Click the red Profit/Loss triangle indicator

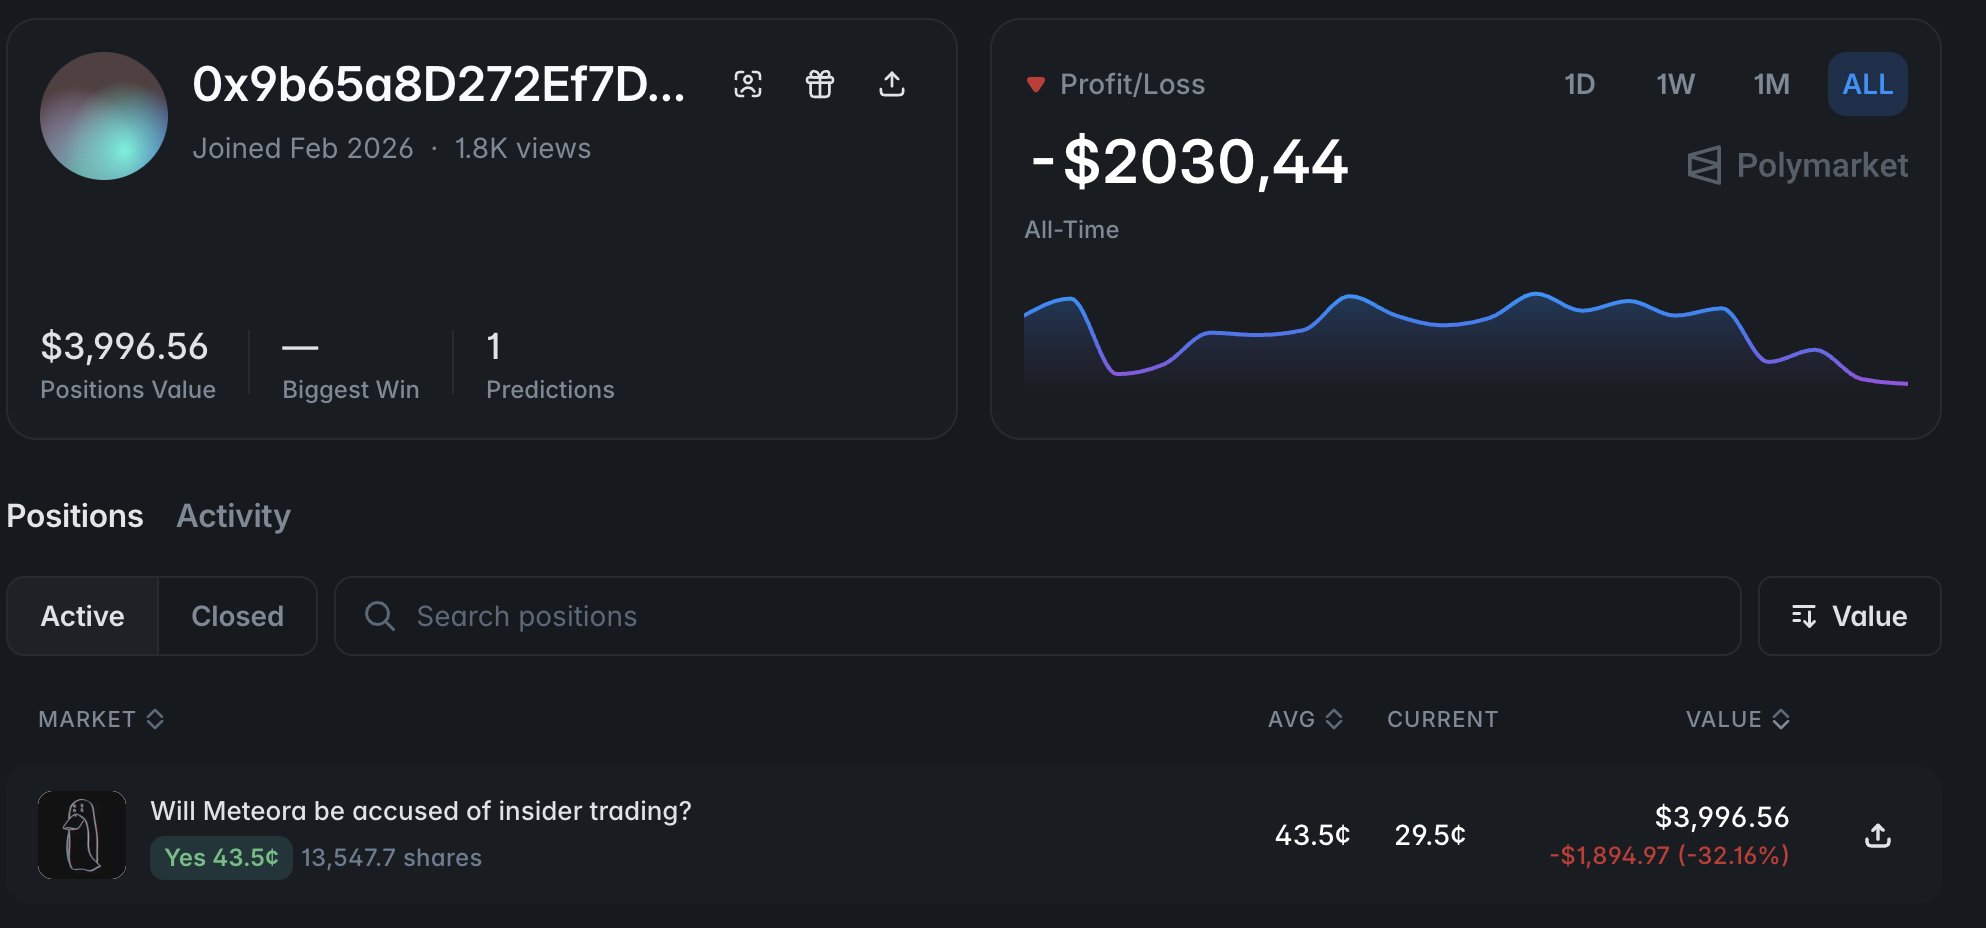tap(1036, 84)
